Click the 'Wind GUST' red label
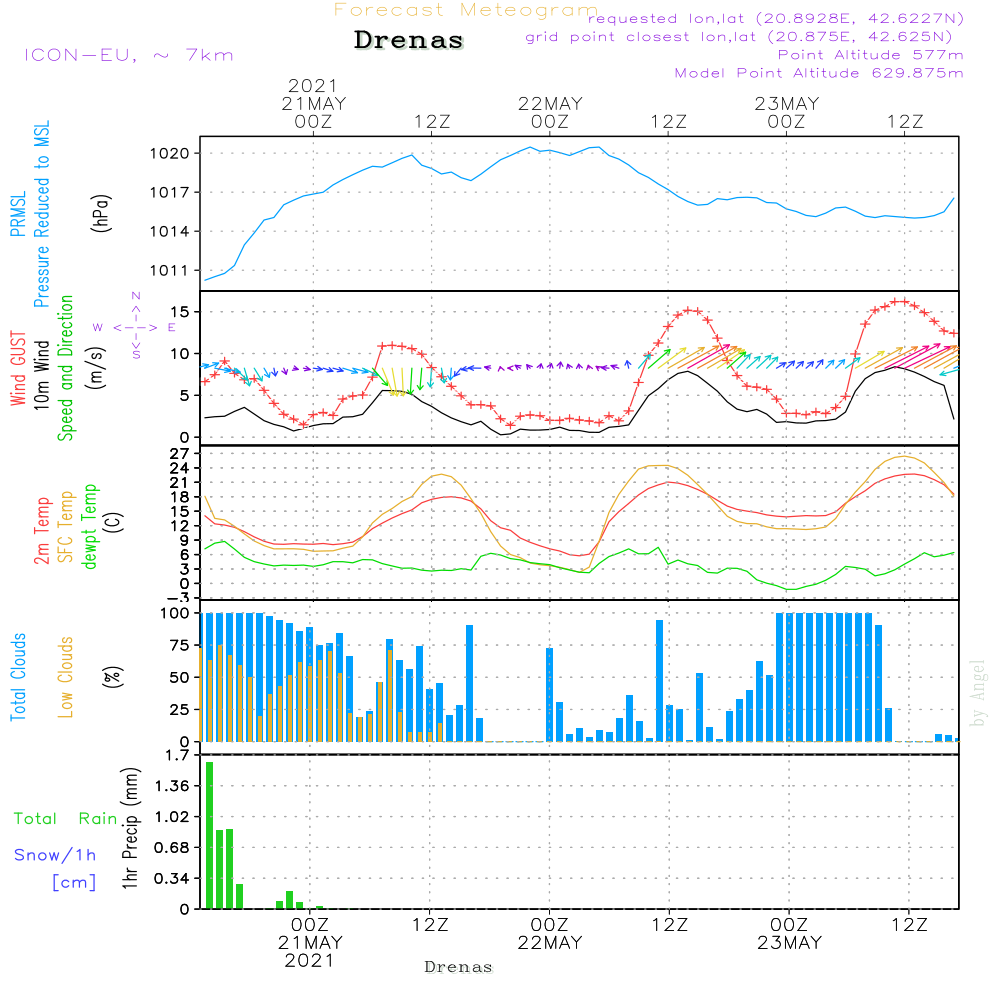 [18, 368]
